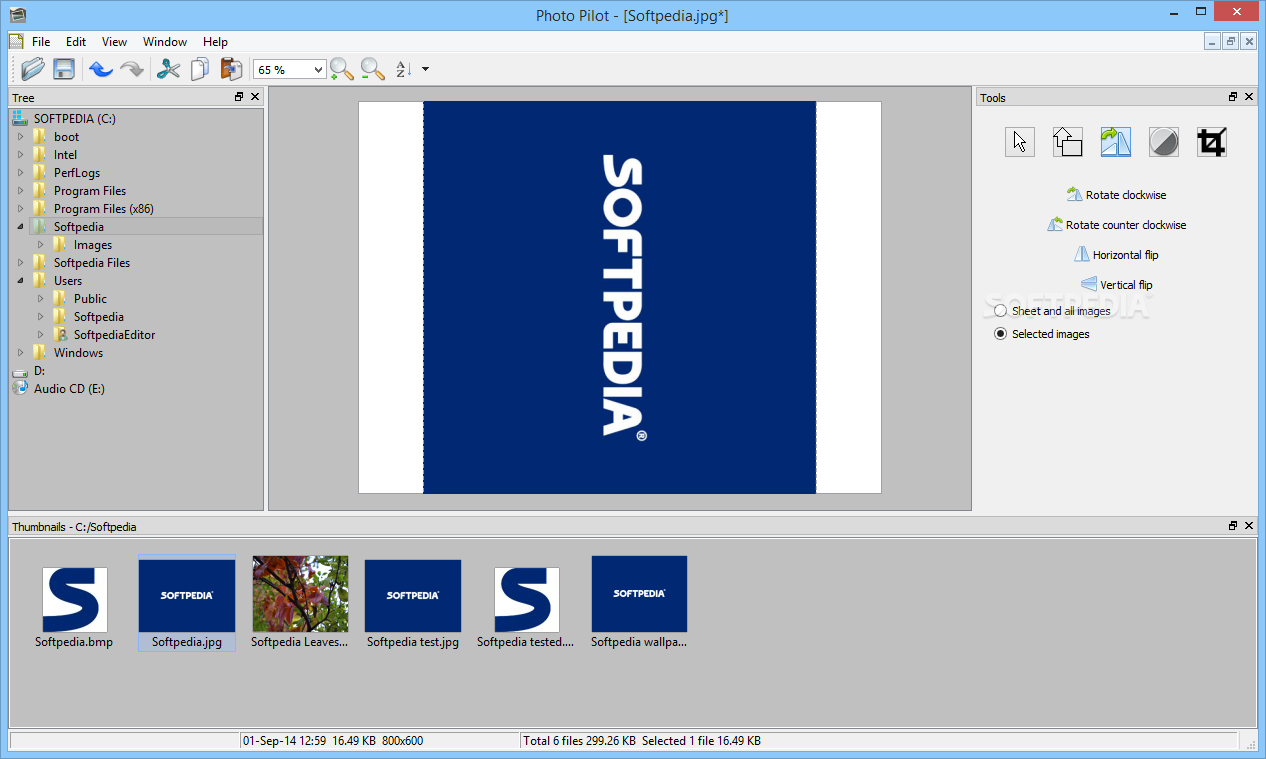Select the grey circle color adjustment tool
The width and height of the screenshot is (1266, 759).
pyautogui.click(x=1163, y=142)
